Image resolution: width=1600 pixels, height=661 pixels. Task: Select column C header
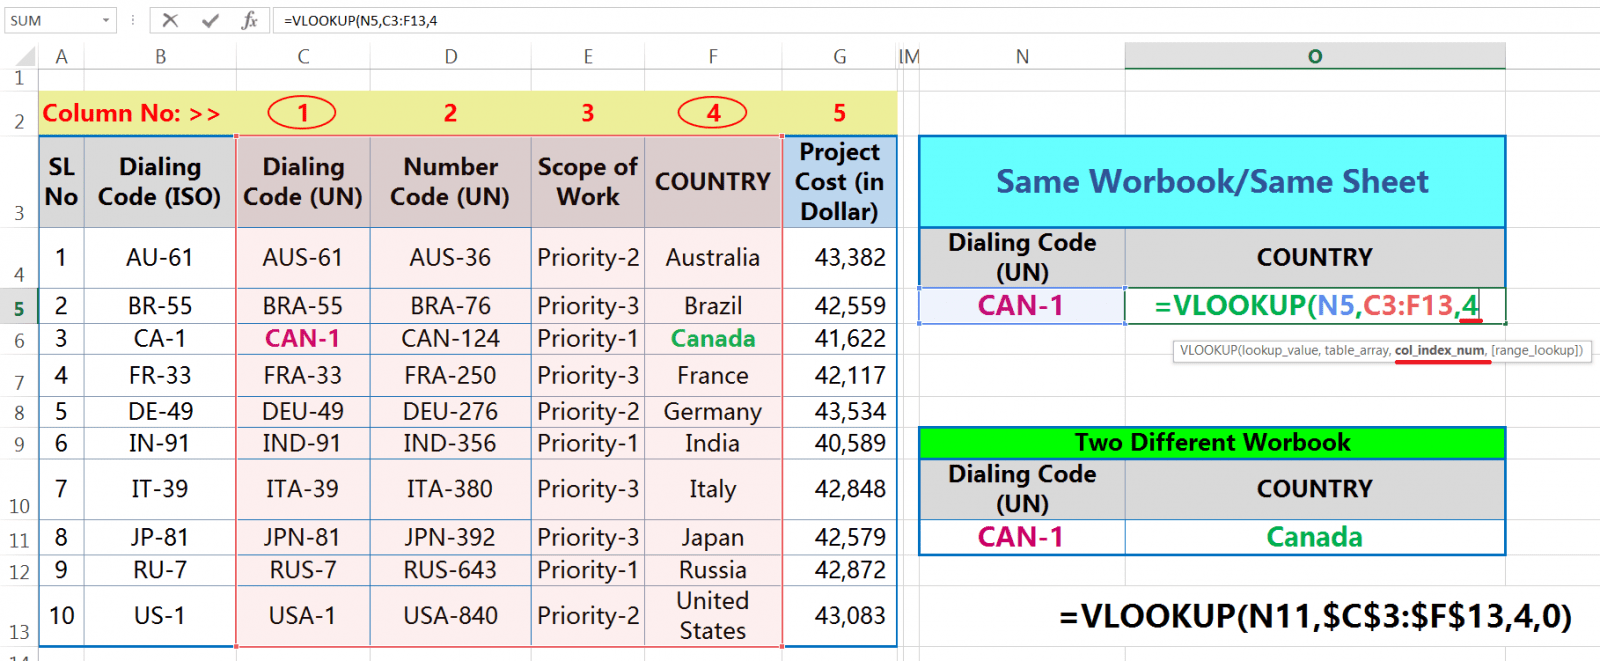click(x=303, y=57)
